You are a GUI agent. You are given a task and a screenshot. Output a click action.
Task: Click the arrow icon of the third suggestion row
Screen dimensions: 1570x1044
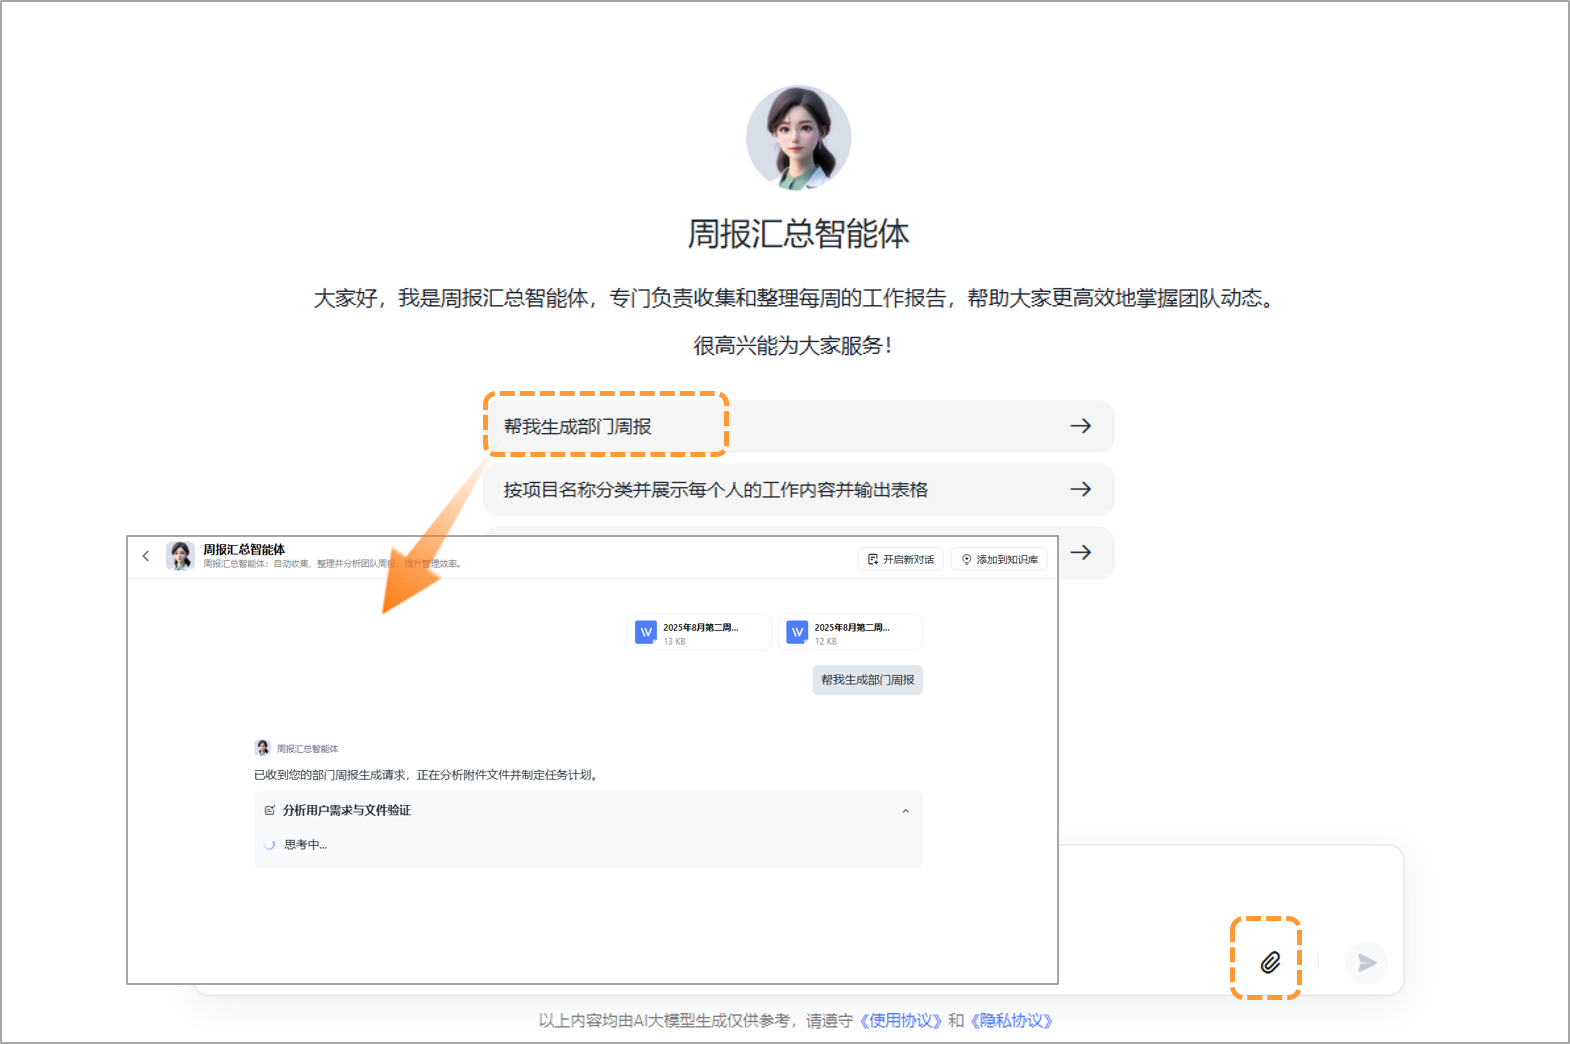tap(1081, 552)
